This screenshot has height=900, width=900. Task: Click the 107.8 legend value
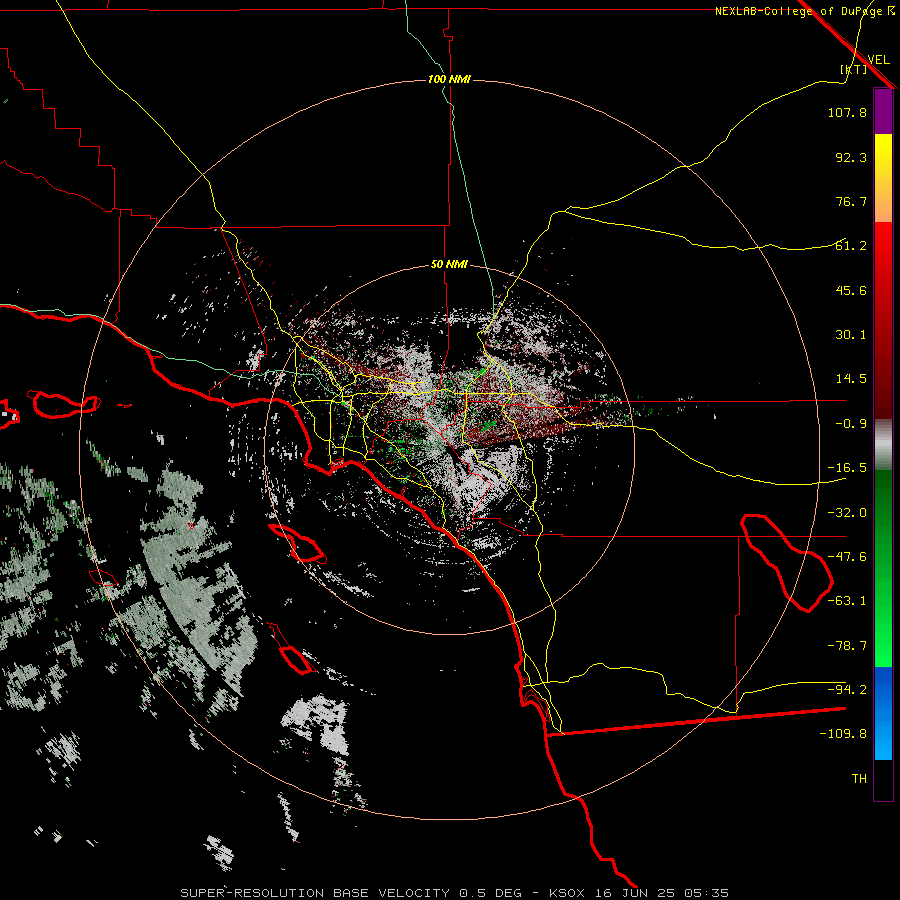click(x=847, y=112)
